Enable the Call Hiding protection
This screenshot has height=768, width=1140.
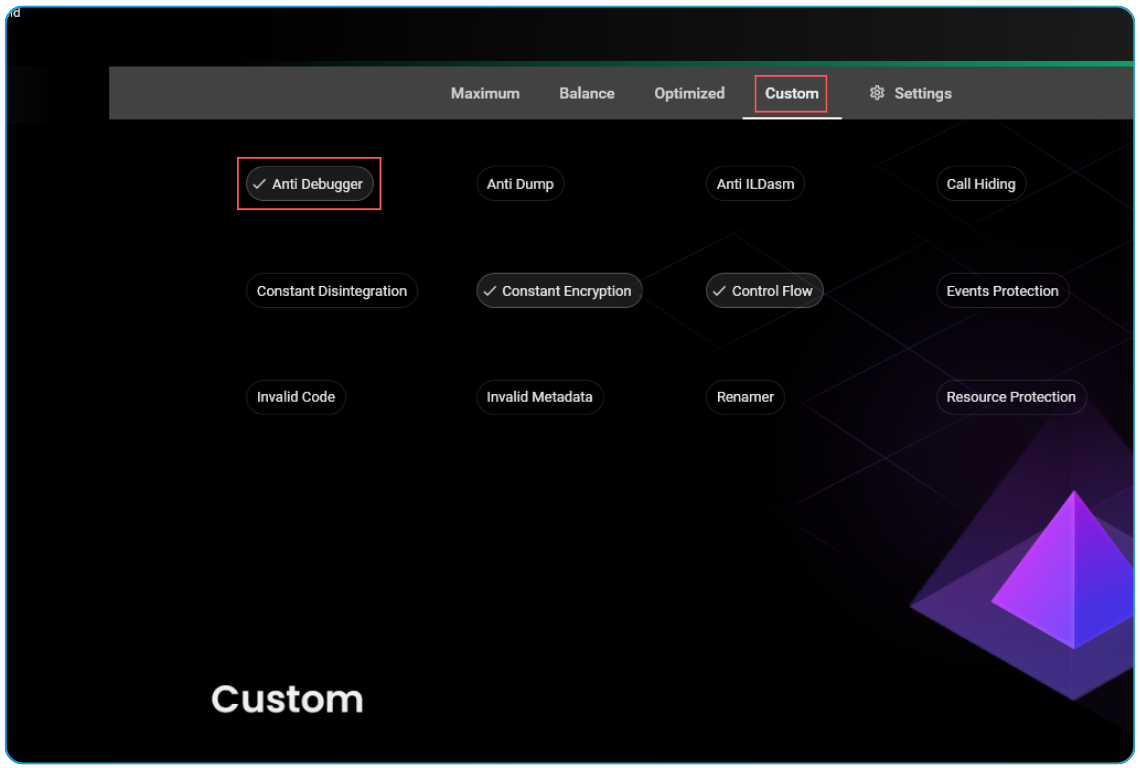981,183
